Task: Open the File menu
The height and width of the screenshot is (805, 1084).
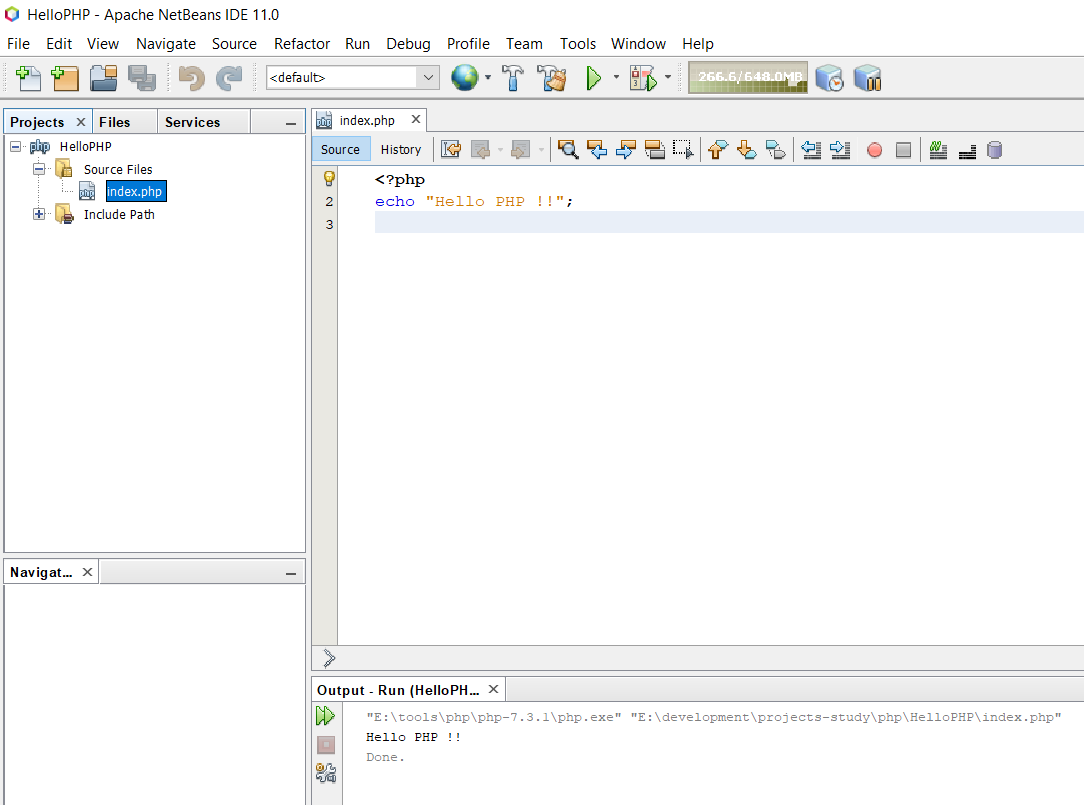Action: [x=19, y=44]
